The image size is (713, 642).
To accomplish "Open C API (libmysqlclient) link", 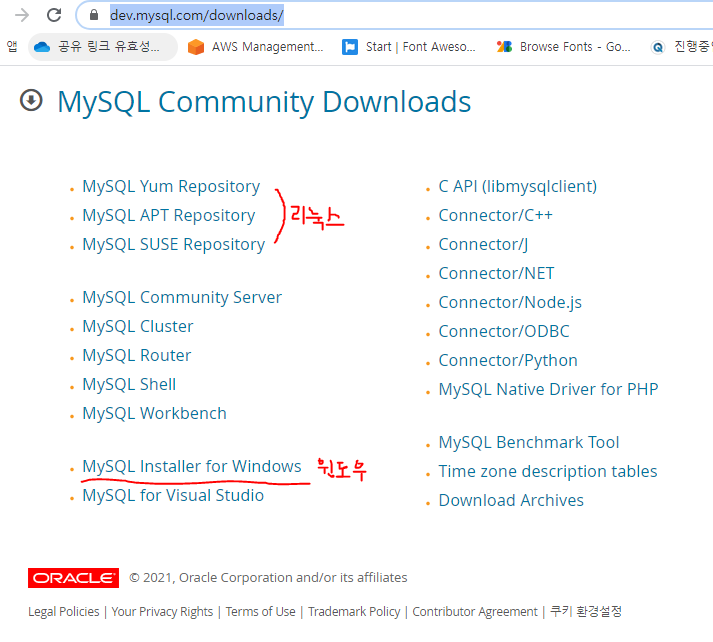I will pos(517,187).
